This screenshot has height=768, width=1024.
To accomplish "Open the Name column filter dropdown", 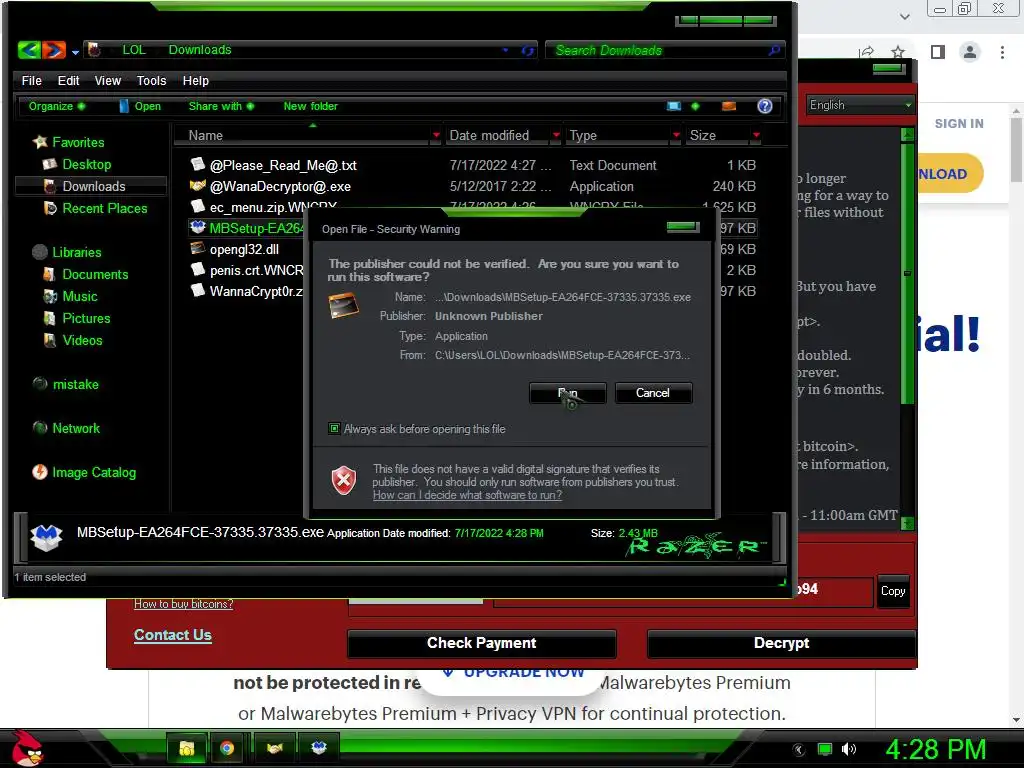I will click(436, 135).
